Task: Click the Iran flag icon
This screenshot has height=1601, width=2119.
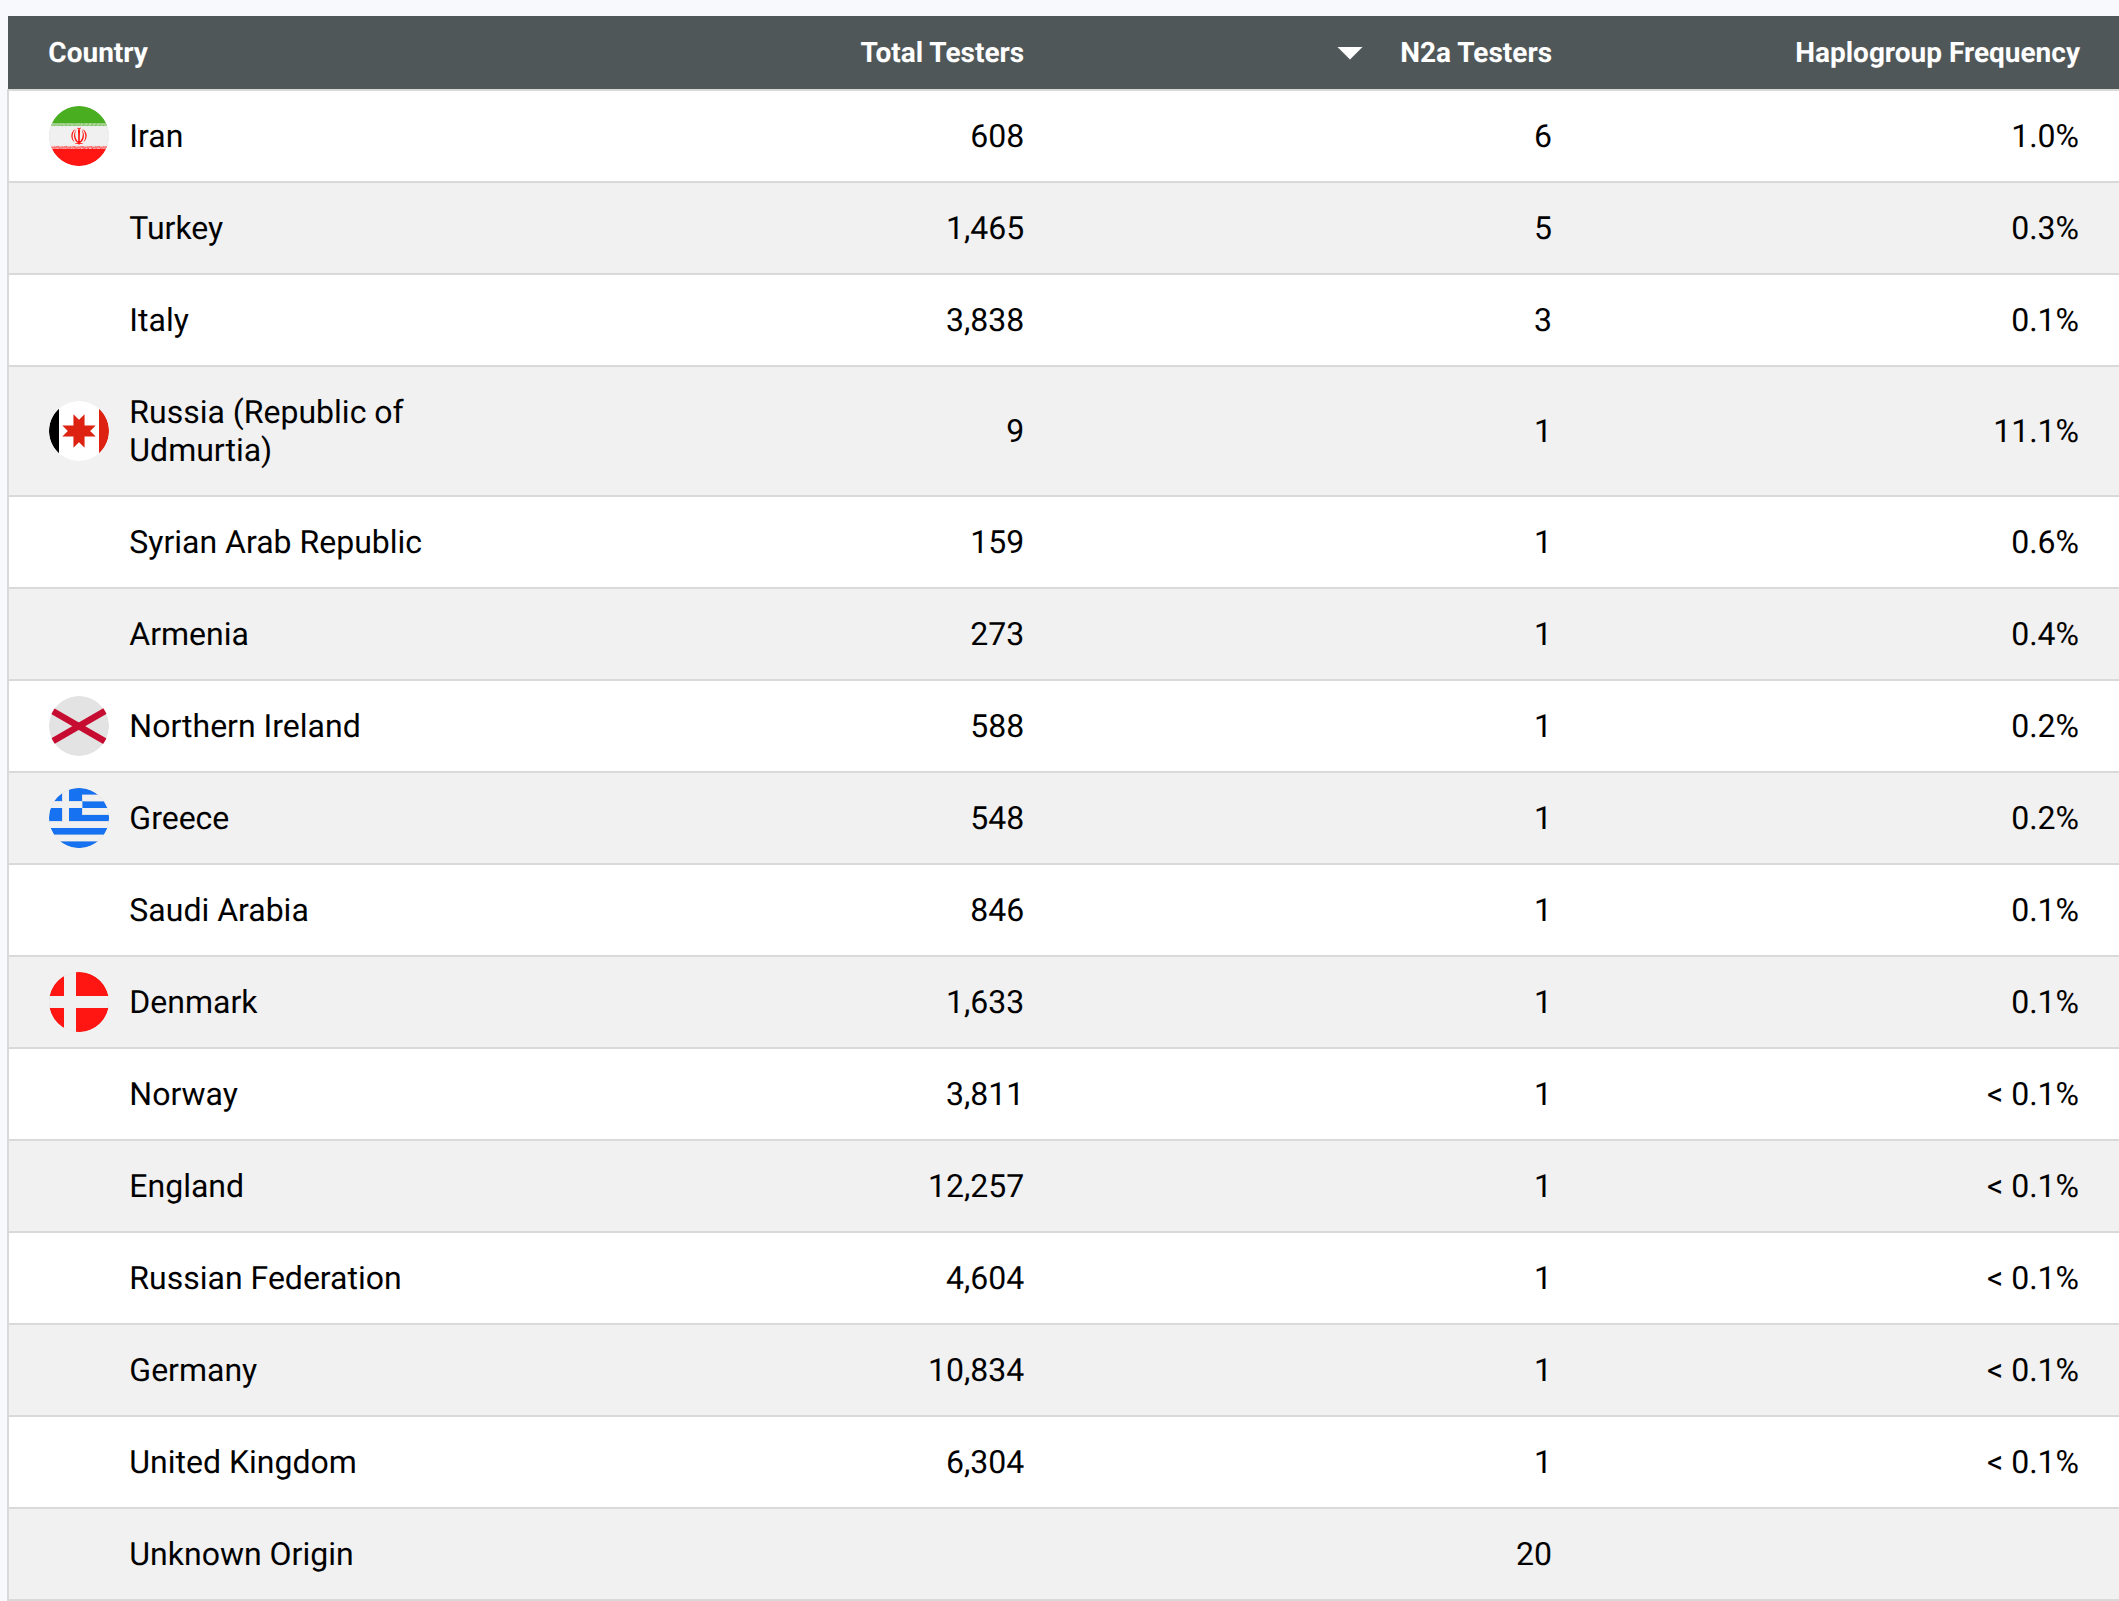Action: pyautogui.click(x=79, y=136)
